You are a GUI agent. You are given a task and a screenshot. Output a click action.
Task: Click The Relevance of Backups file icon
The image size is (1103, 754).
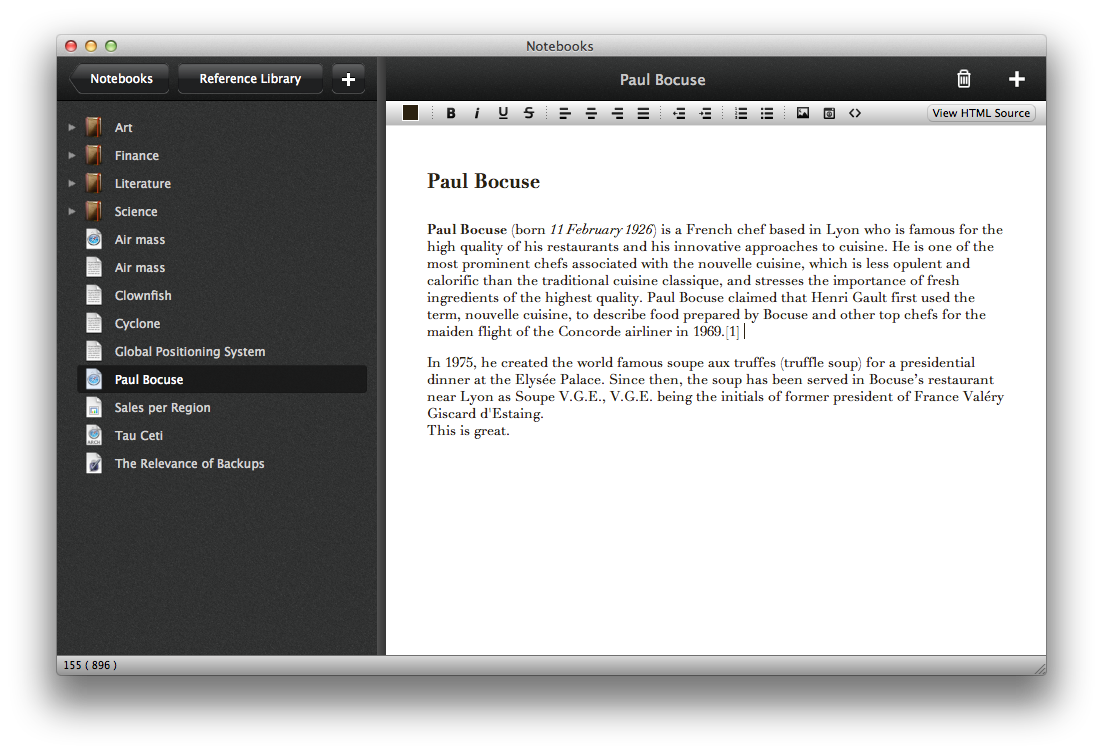[94, 464]
